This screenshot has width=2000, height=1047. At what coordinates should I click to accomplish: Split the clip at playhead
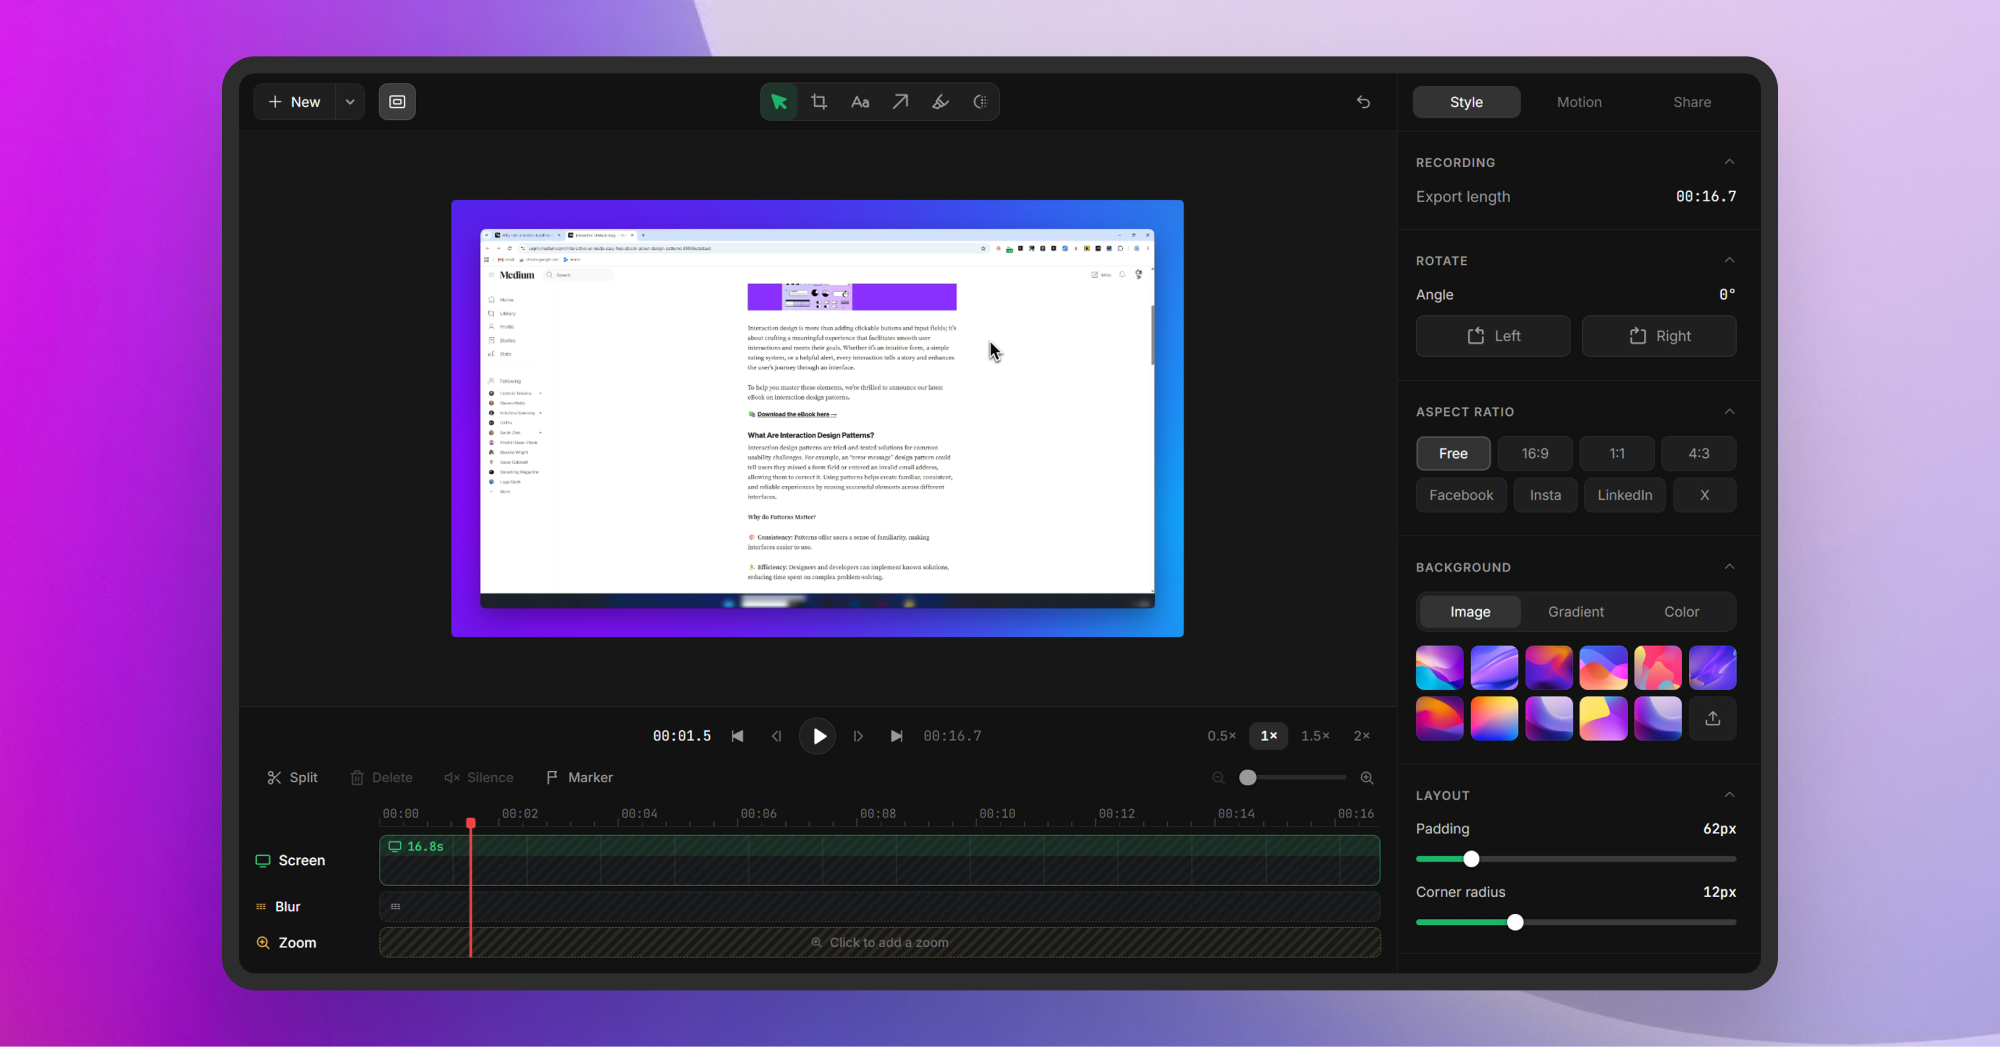pyautogui.click(x=292, y=778)
